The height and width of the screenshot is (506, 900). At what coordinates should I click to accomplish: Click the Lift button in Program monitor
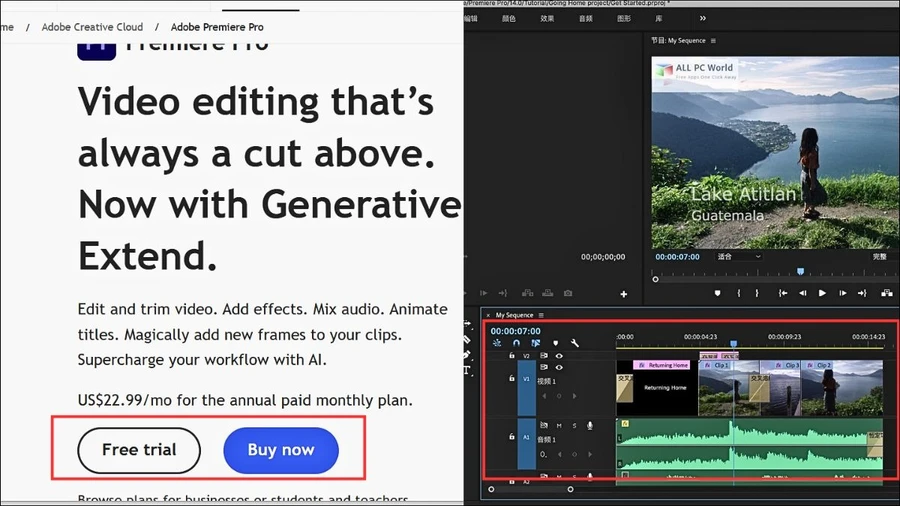point(887,293)
